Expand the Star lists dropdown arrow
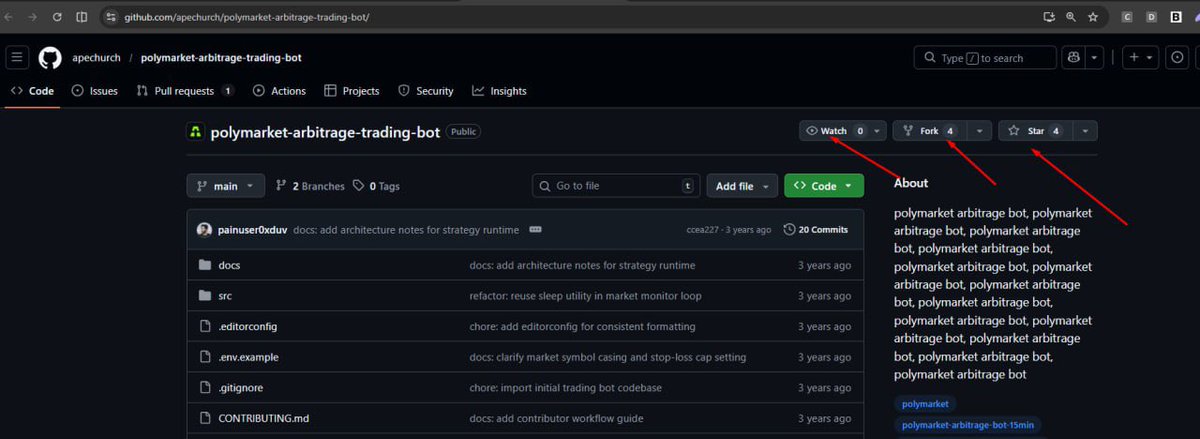Viewport: 1200px width, 439px height. (x=1086, y=131)
